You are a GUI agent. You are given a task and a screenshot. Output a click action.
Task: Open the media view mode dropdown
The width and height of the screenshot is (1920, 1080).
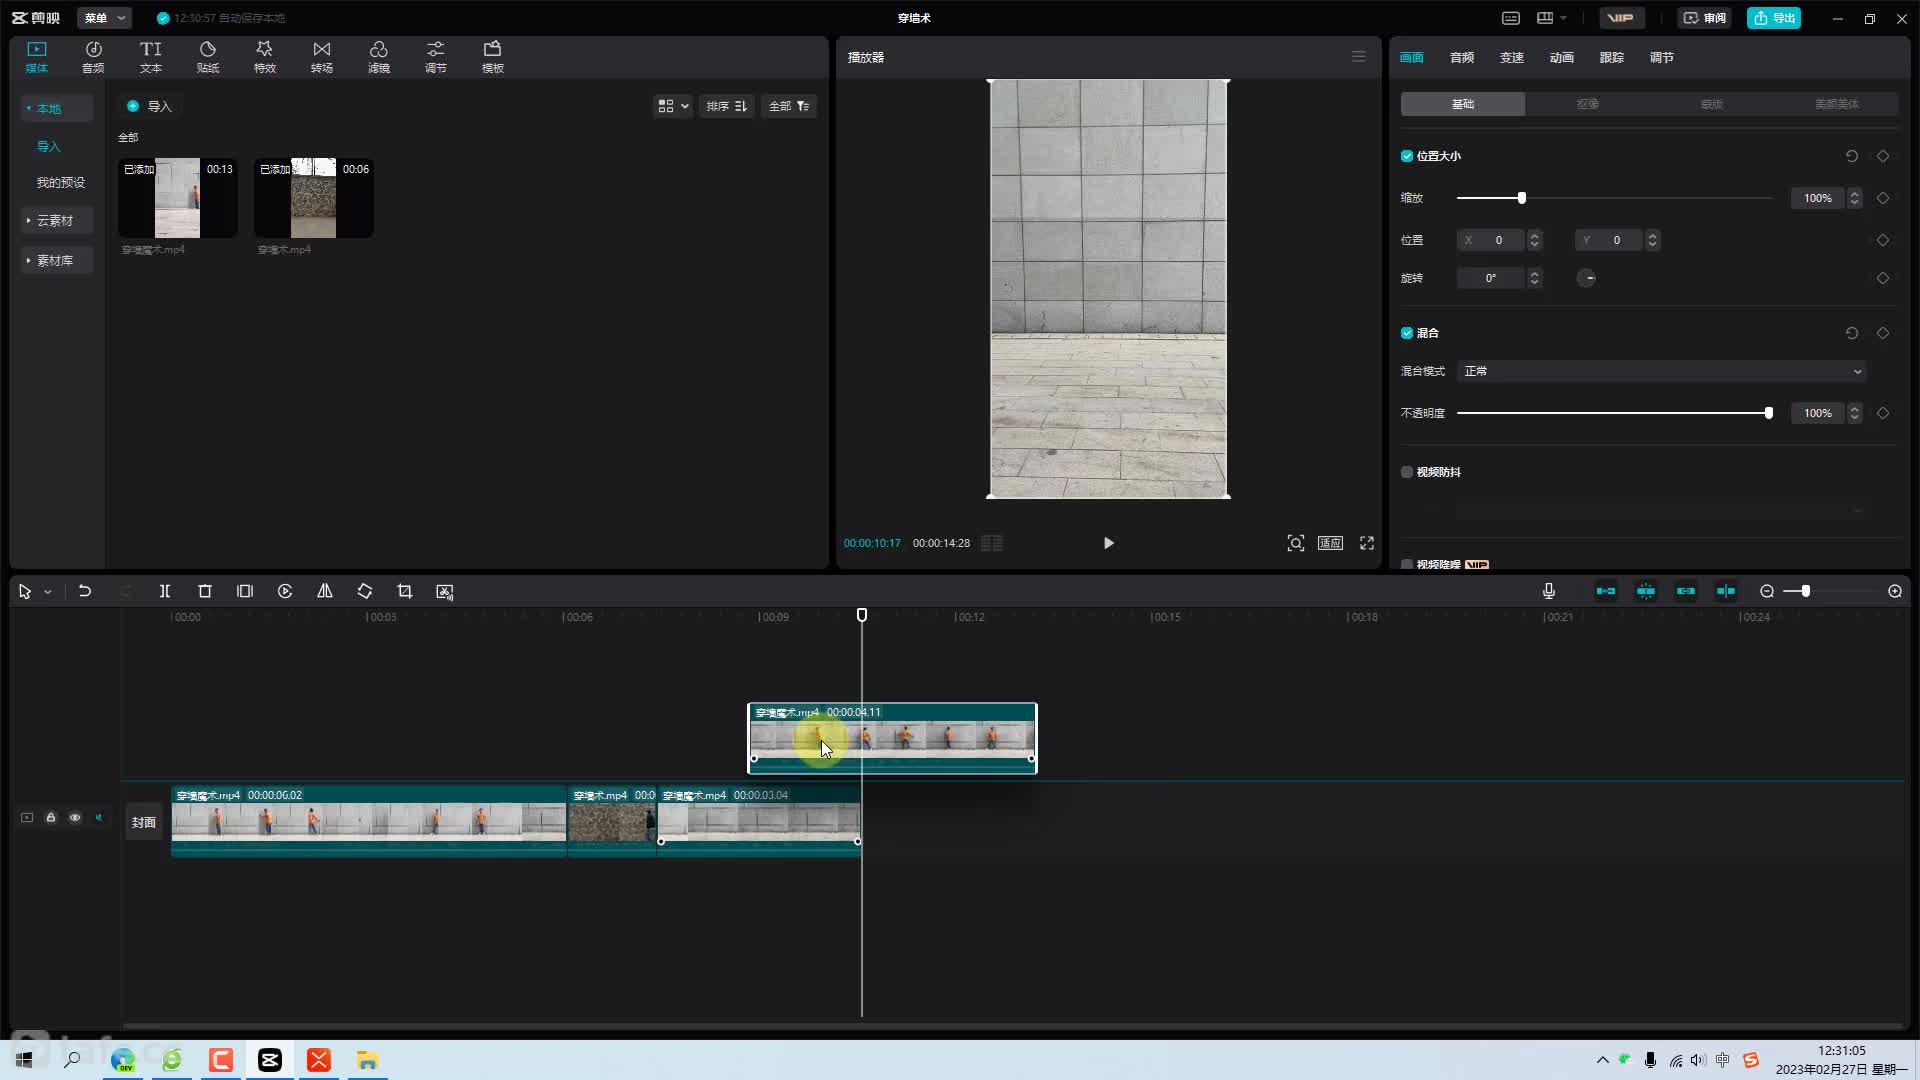click(x=673, y=106)
